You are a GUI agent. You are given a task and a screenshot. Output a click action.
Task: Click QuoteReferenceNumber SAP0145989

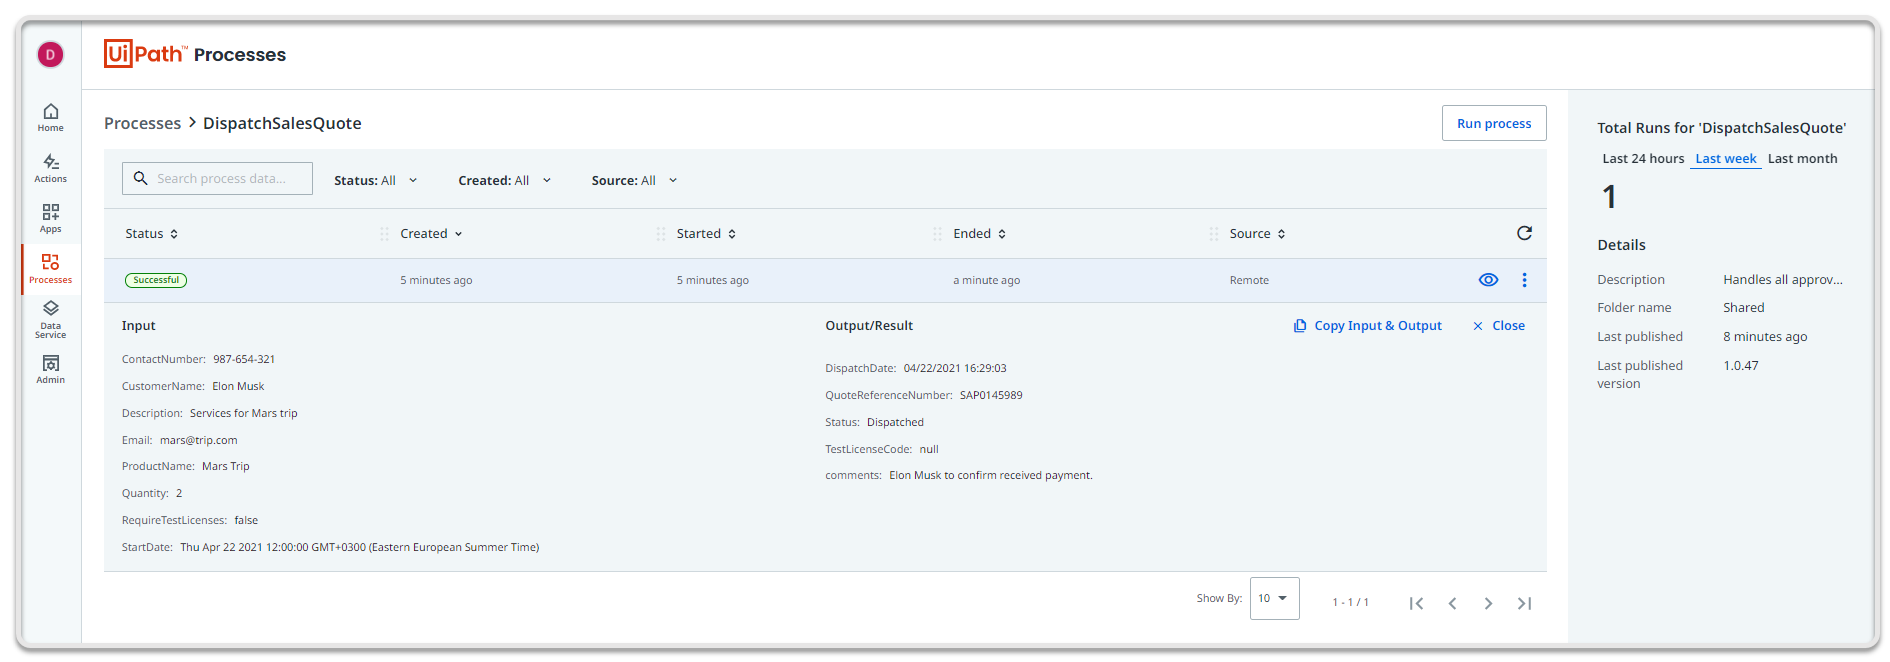pos(991,395)
